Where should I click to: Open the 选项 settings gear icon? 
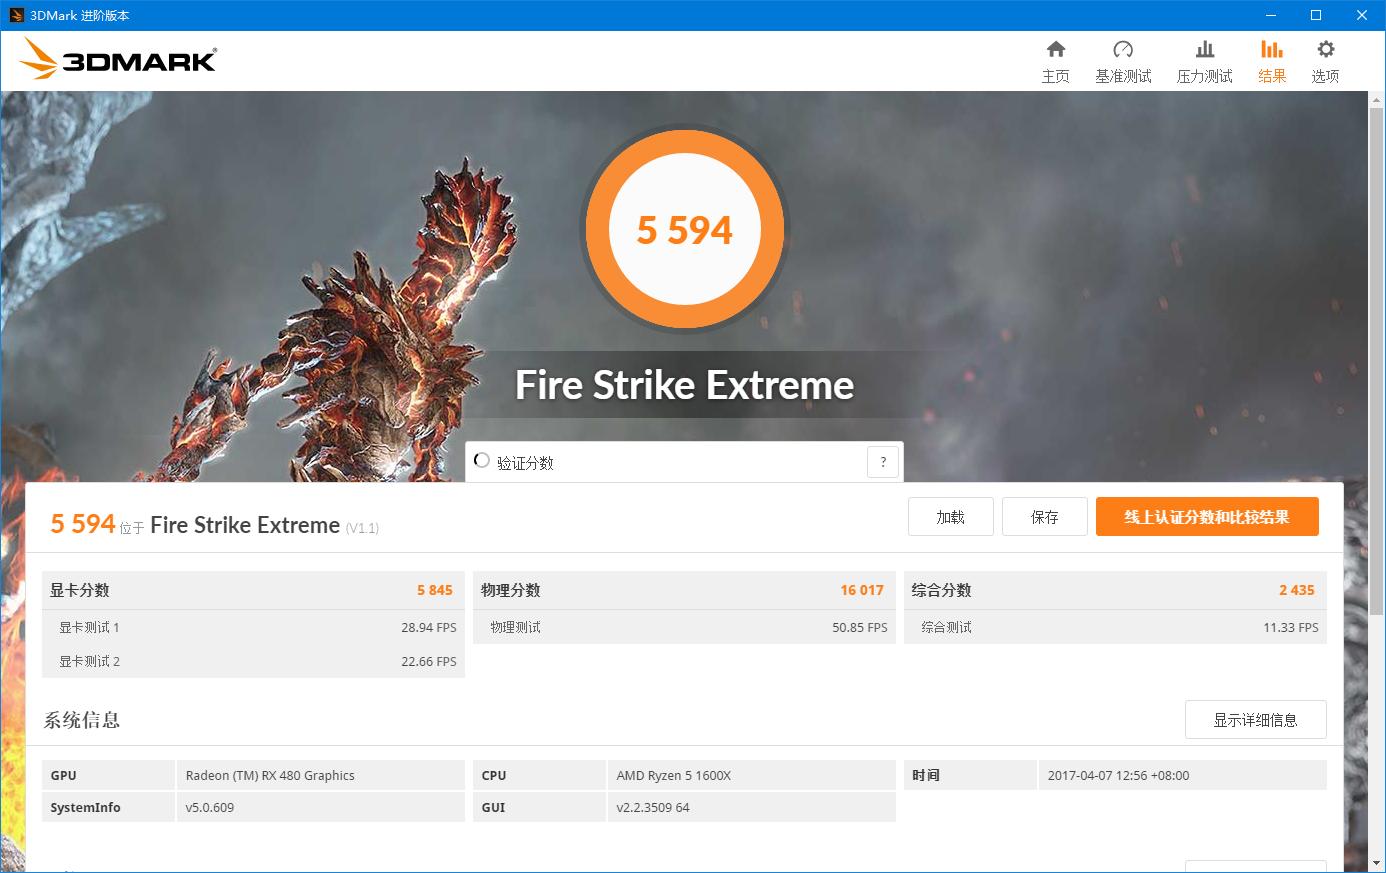(x=1325, y=48)
